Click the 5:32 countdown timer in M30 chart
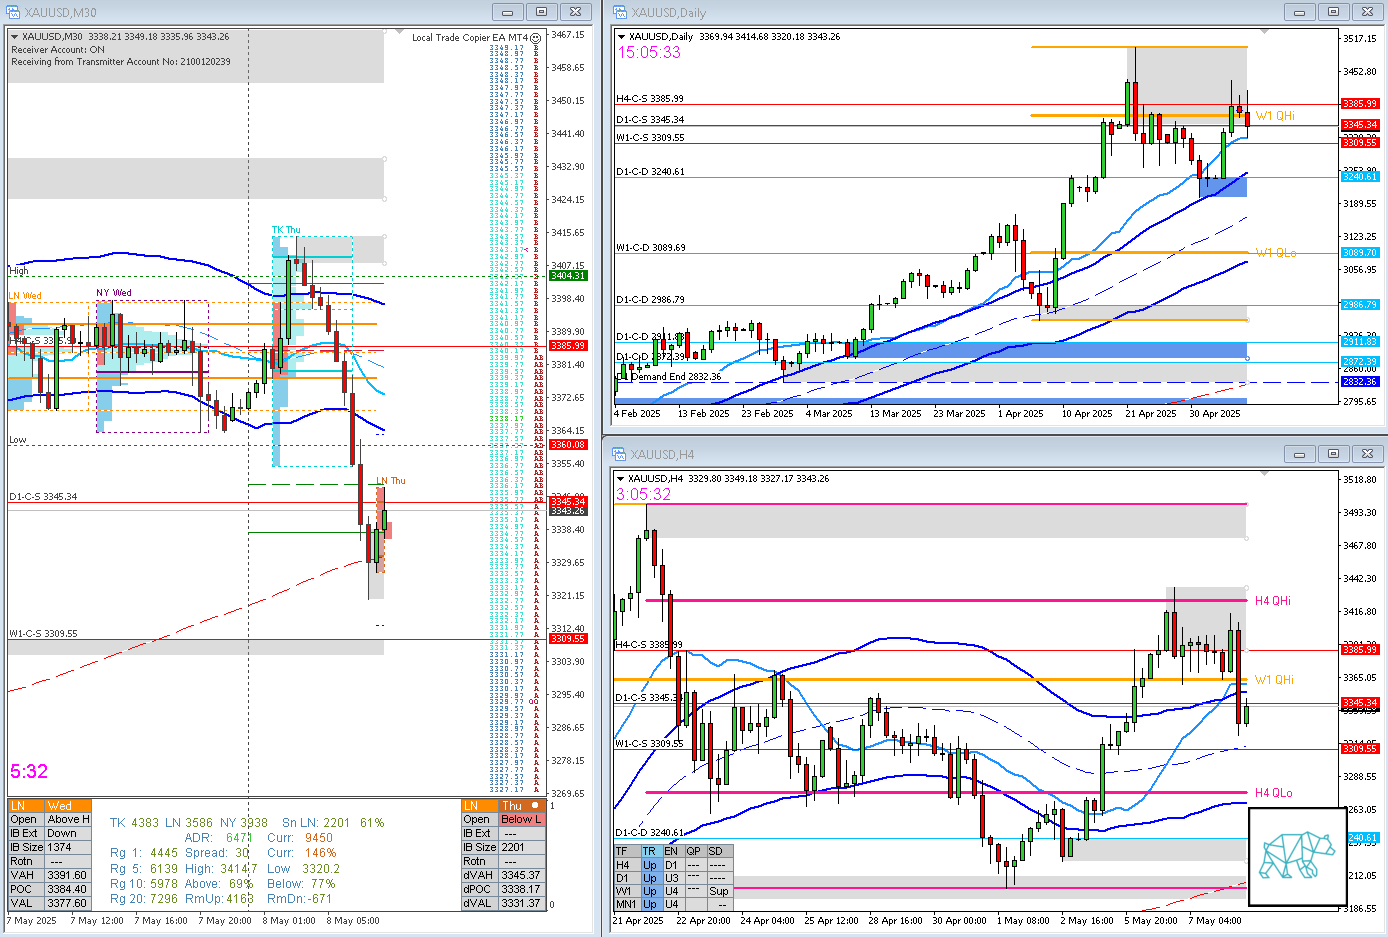The height and width of the screenshot is (937, 1388). (x=29, y=771)
